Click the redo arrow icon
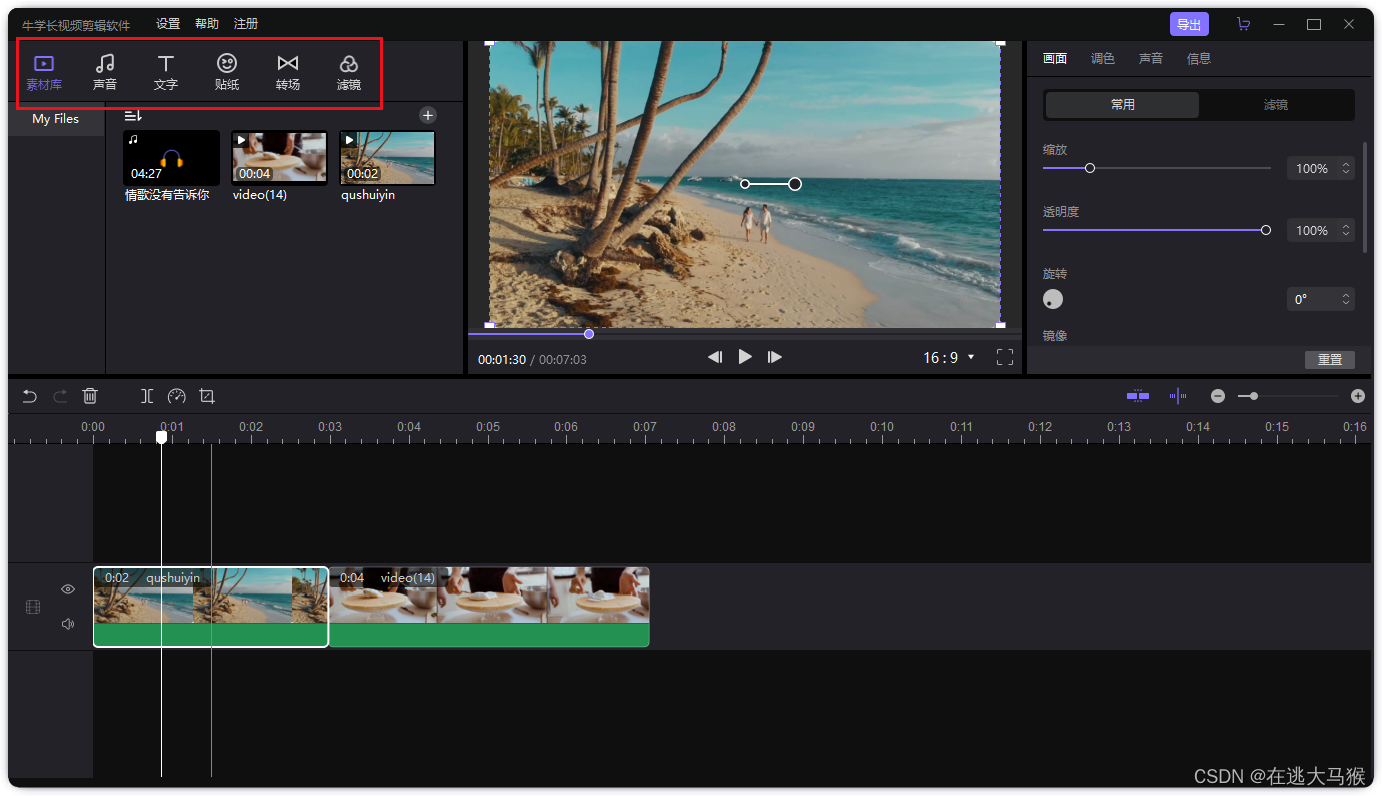The image size is (1382, 796). click(60, 396)
